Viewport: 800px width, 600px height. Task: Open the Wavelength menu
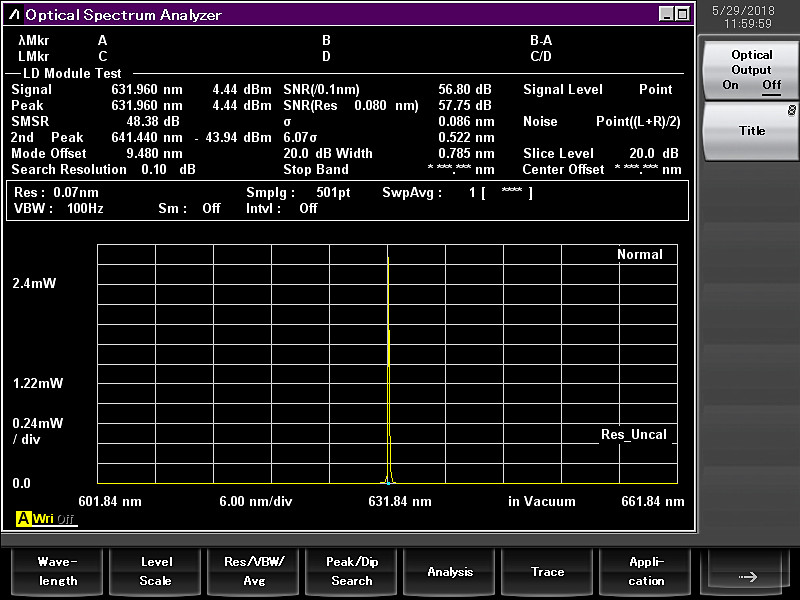57,571
